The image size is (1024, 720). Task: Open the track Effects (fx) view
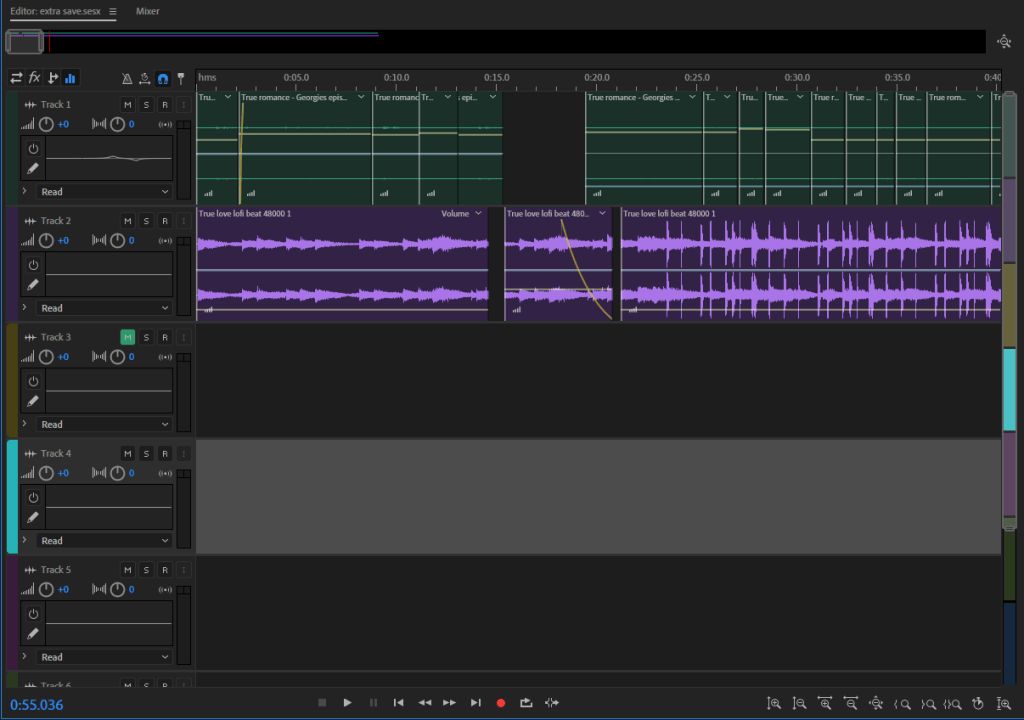[34, 78]
